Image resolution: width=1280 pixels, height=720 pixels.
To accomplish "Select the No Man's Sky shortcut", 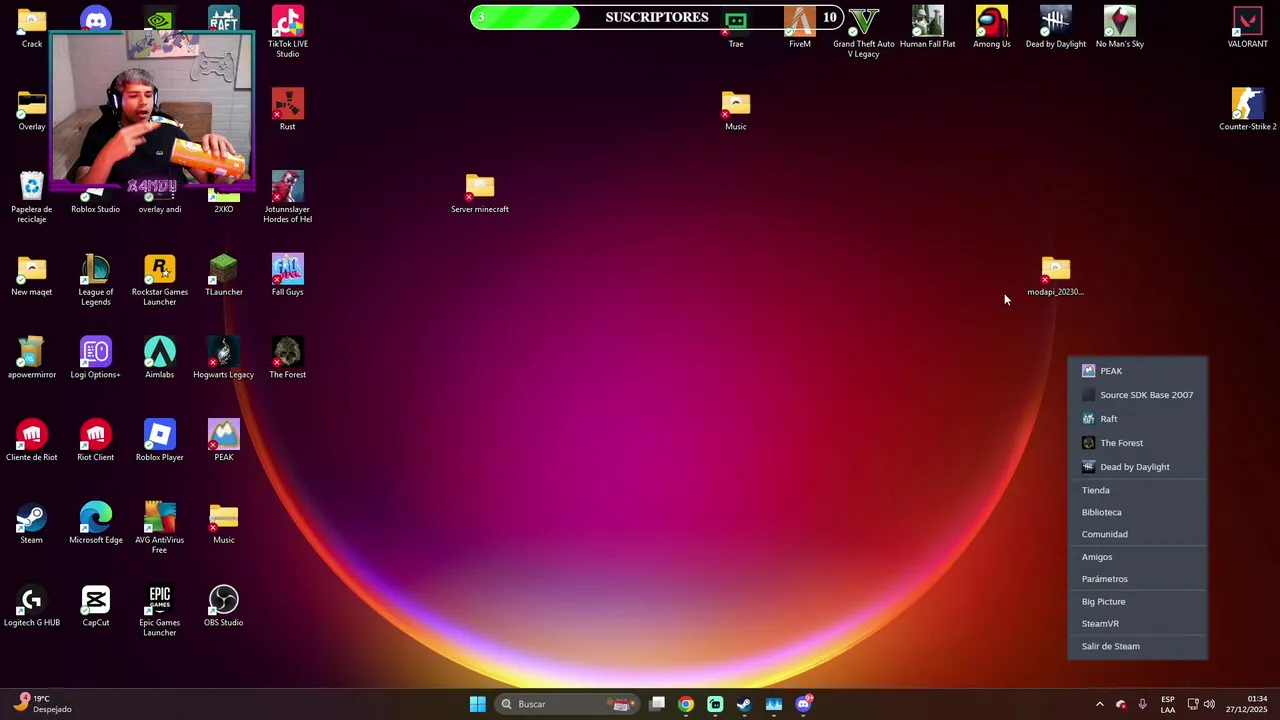I will 1120,27.
